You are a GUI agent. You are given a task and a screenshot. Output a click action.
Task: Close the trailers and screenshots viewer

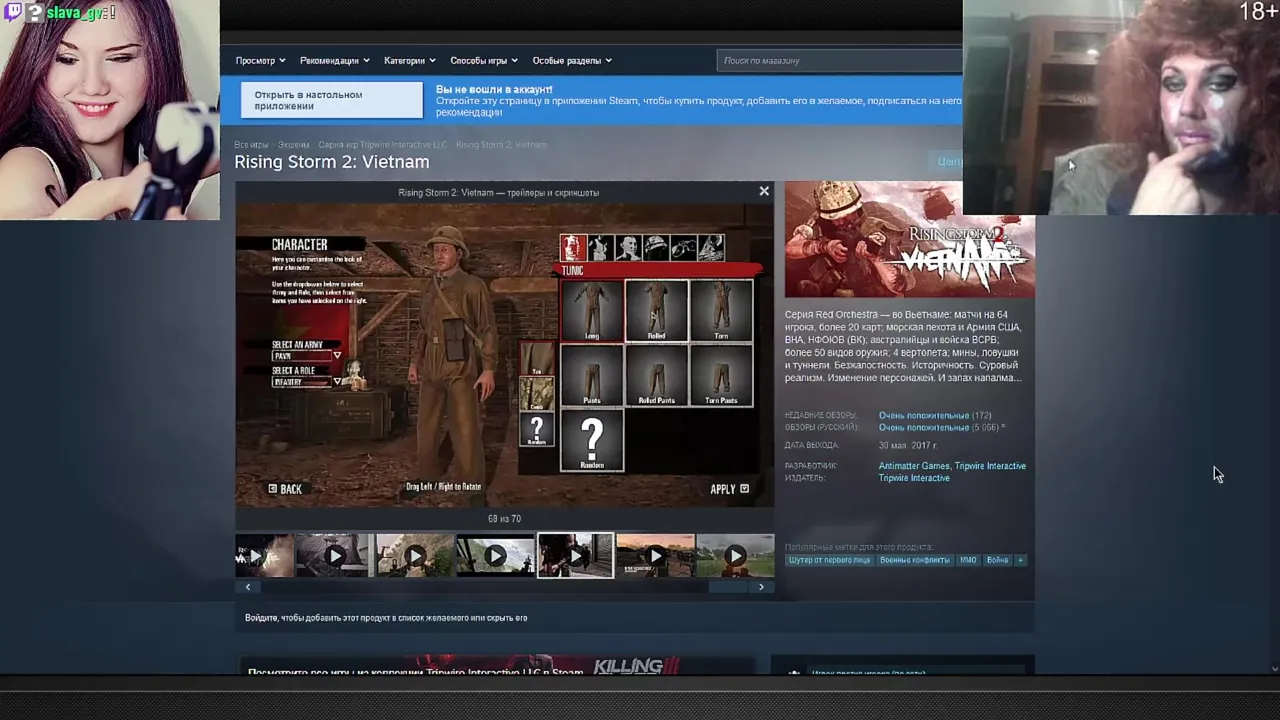tap(764, 191)
